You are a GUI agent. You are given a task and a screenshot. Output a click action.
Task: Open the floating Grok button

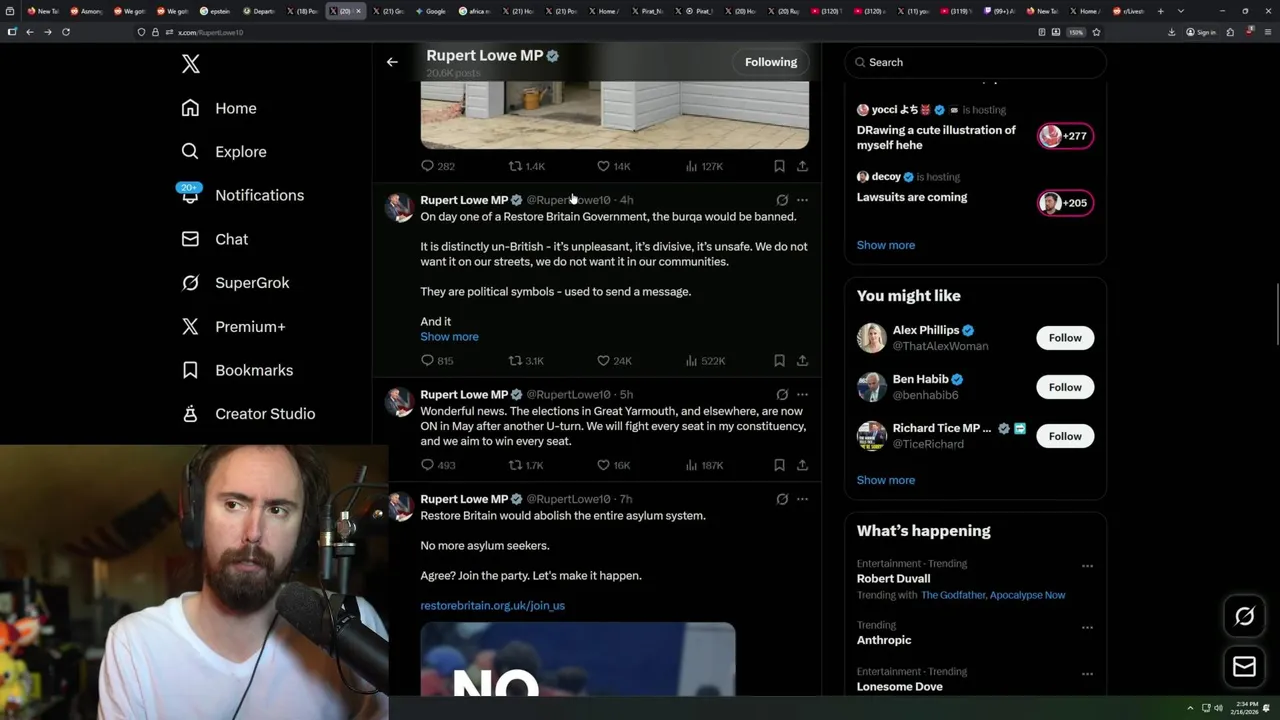(x=1244, y=617)
